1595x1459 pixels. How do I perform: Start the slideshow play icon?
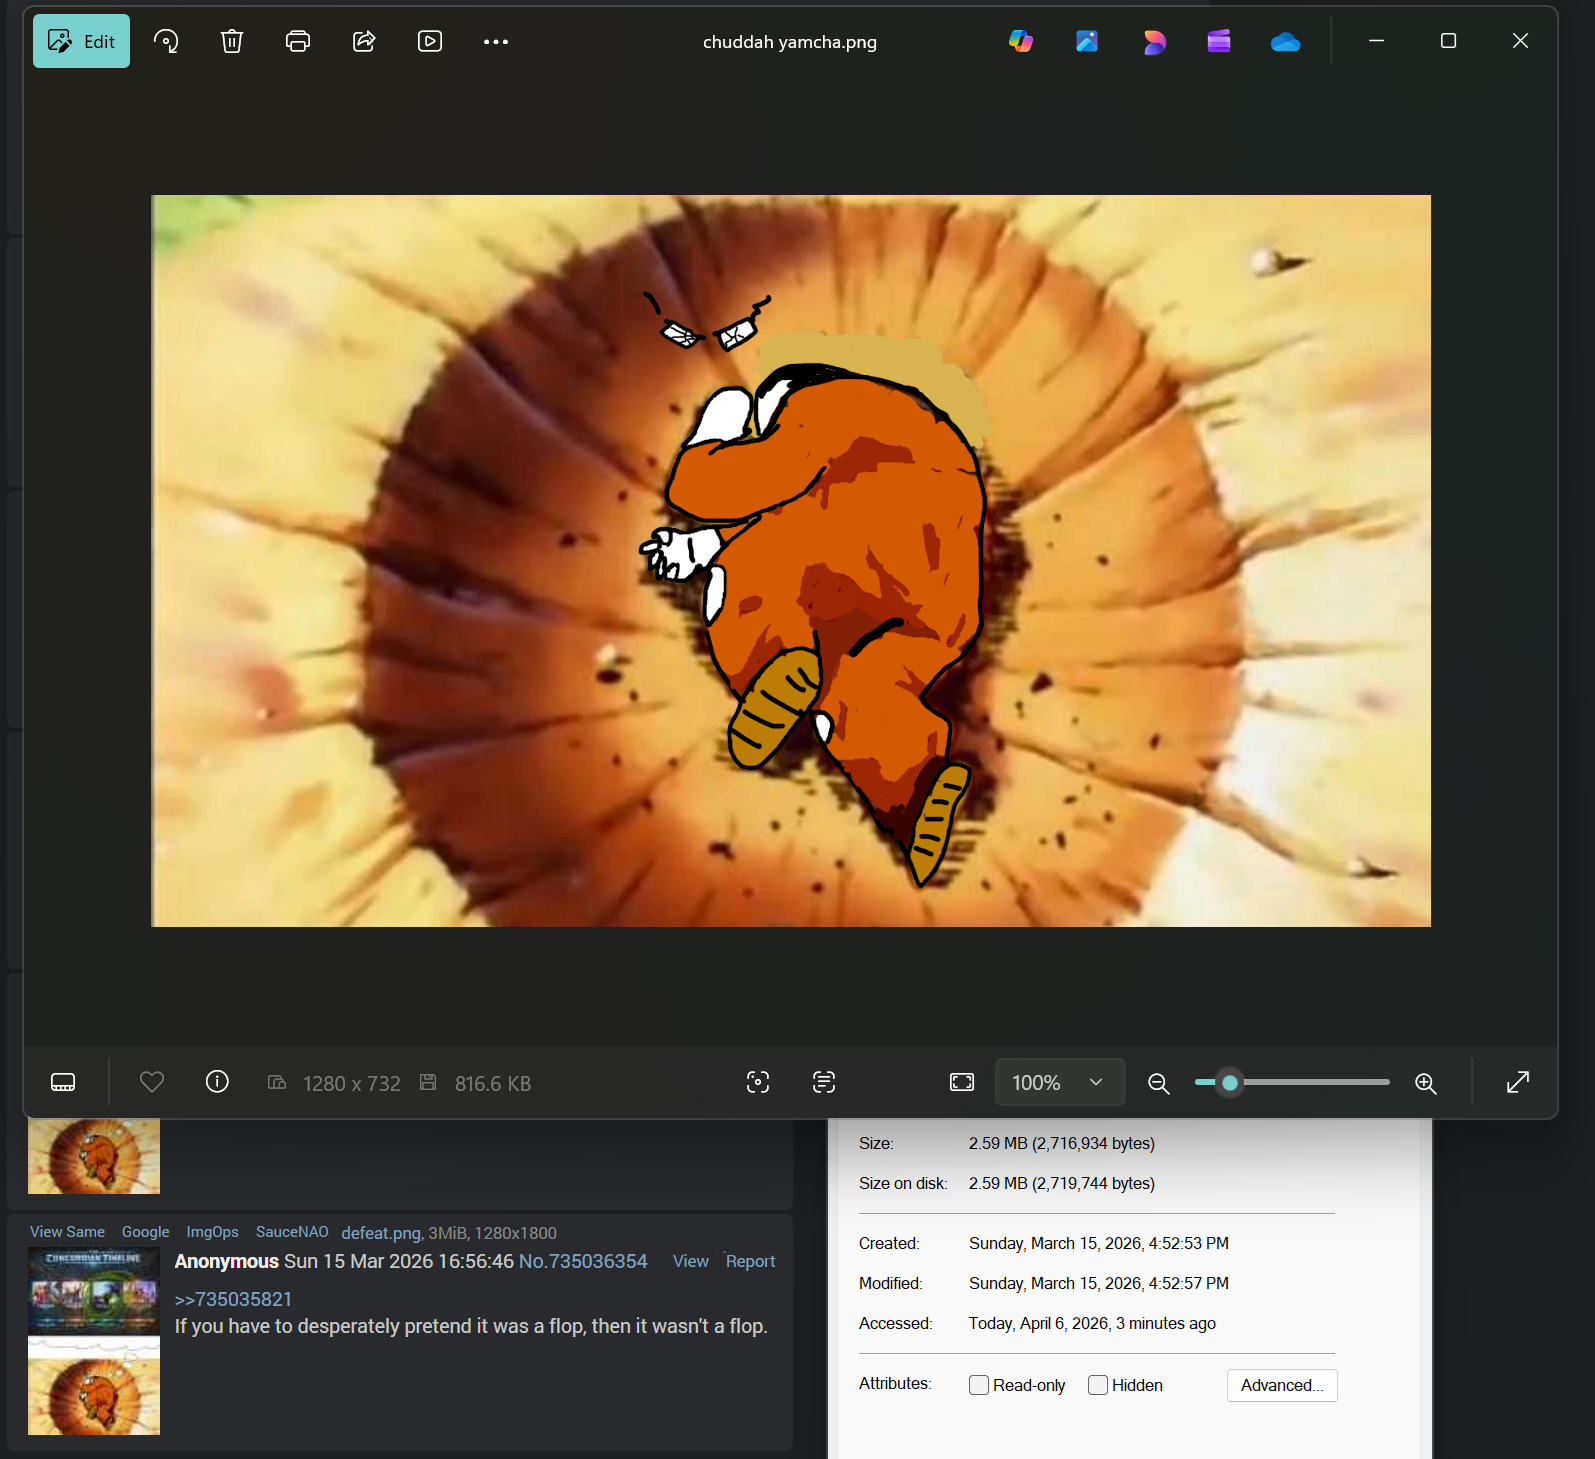(x=430, y=41)
